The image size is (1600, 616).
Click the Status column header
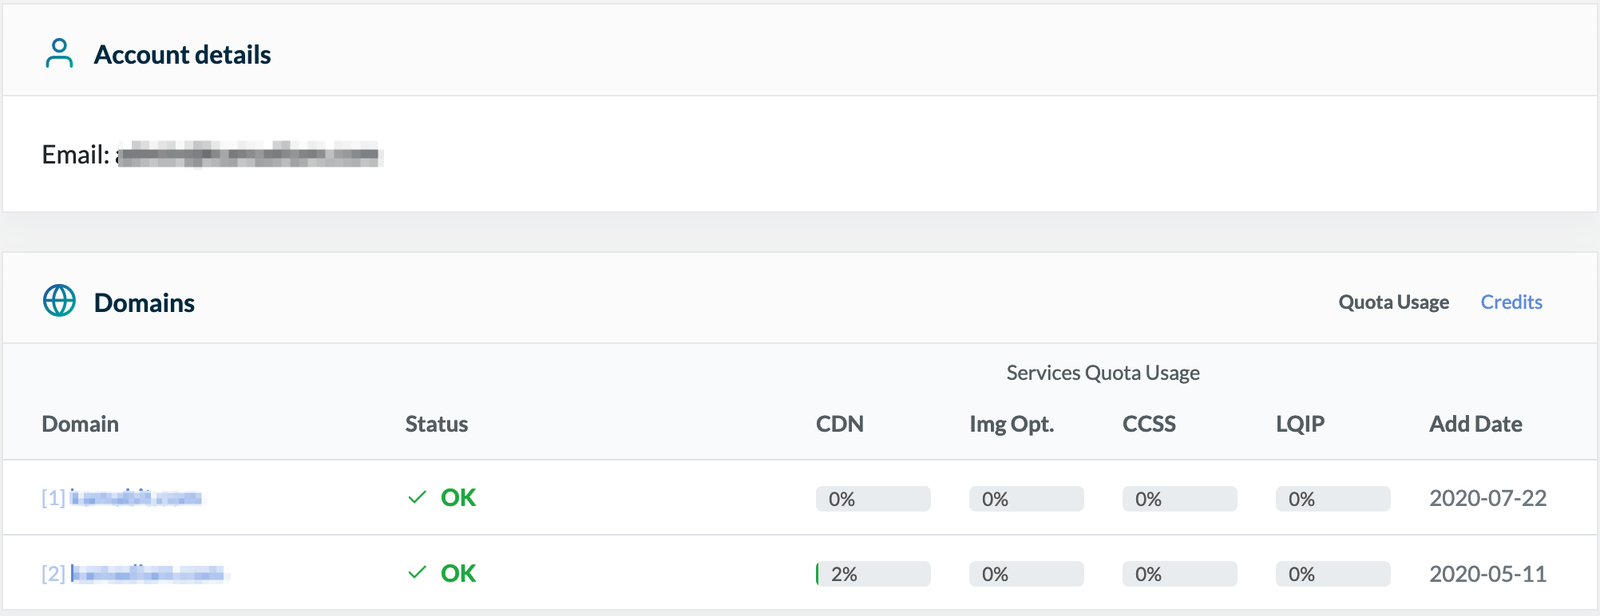(436, 424)
